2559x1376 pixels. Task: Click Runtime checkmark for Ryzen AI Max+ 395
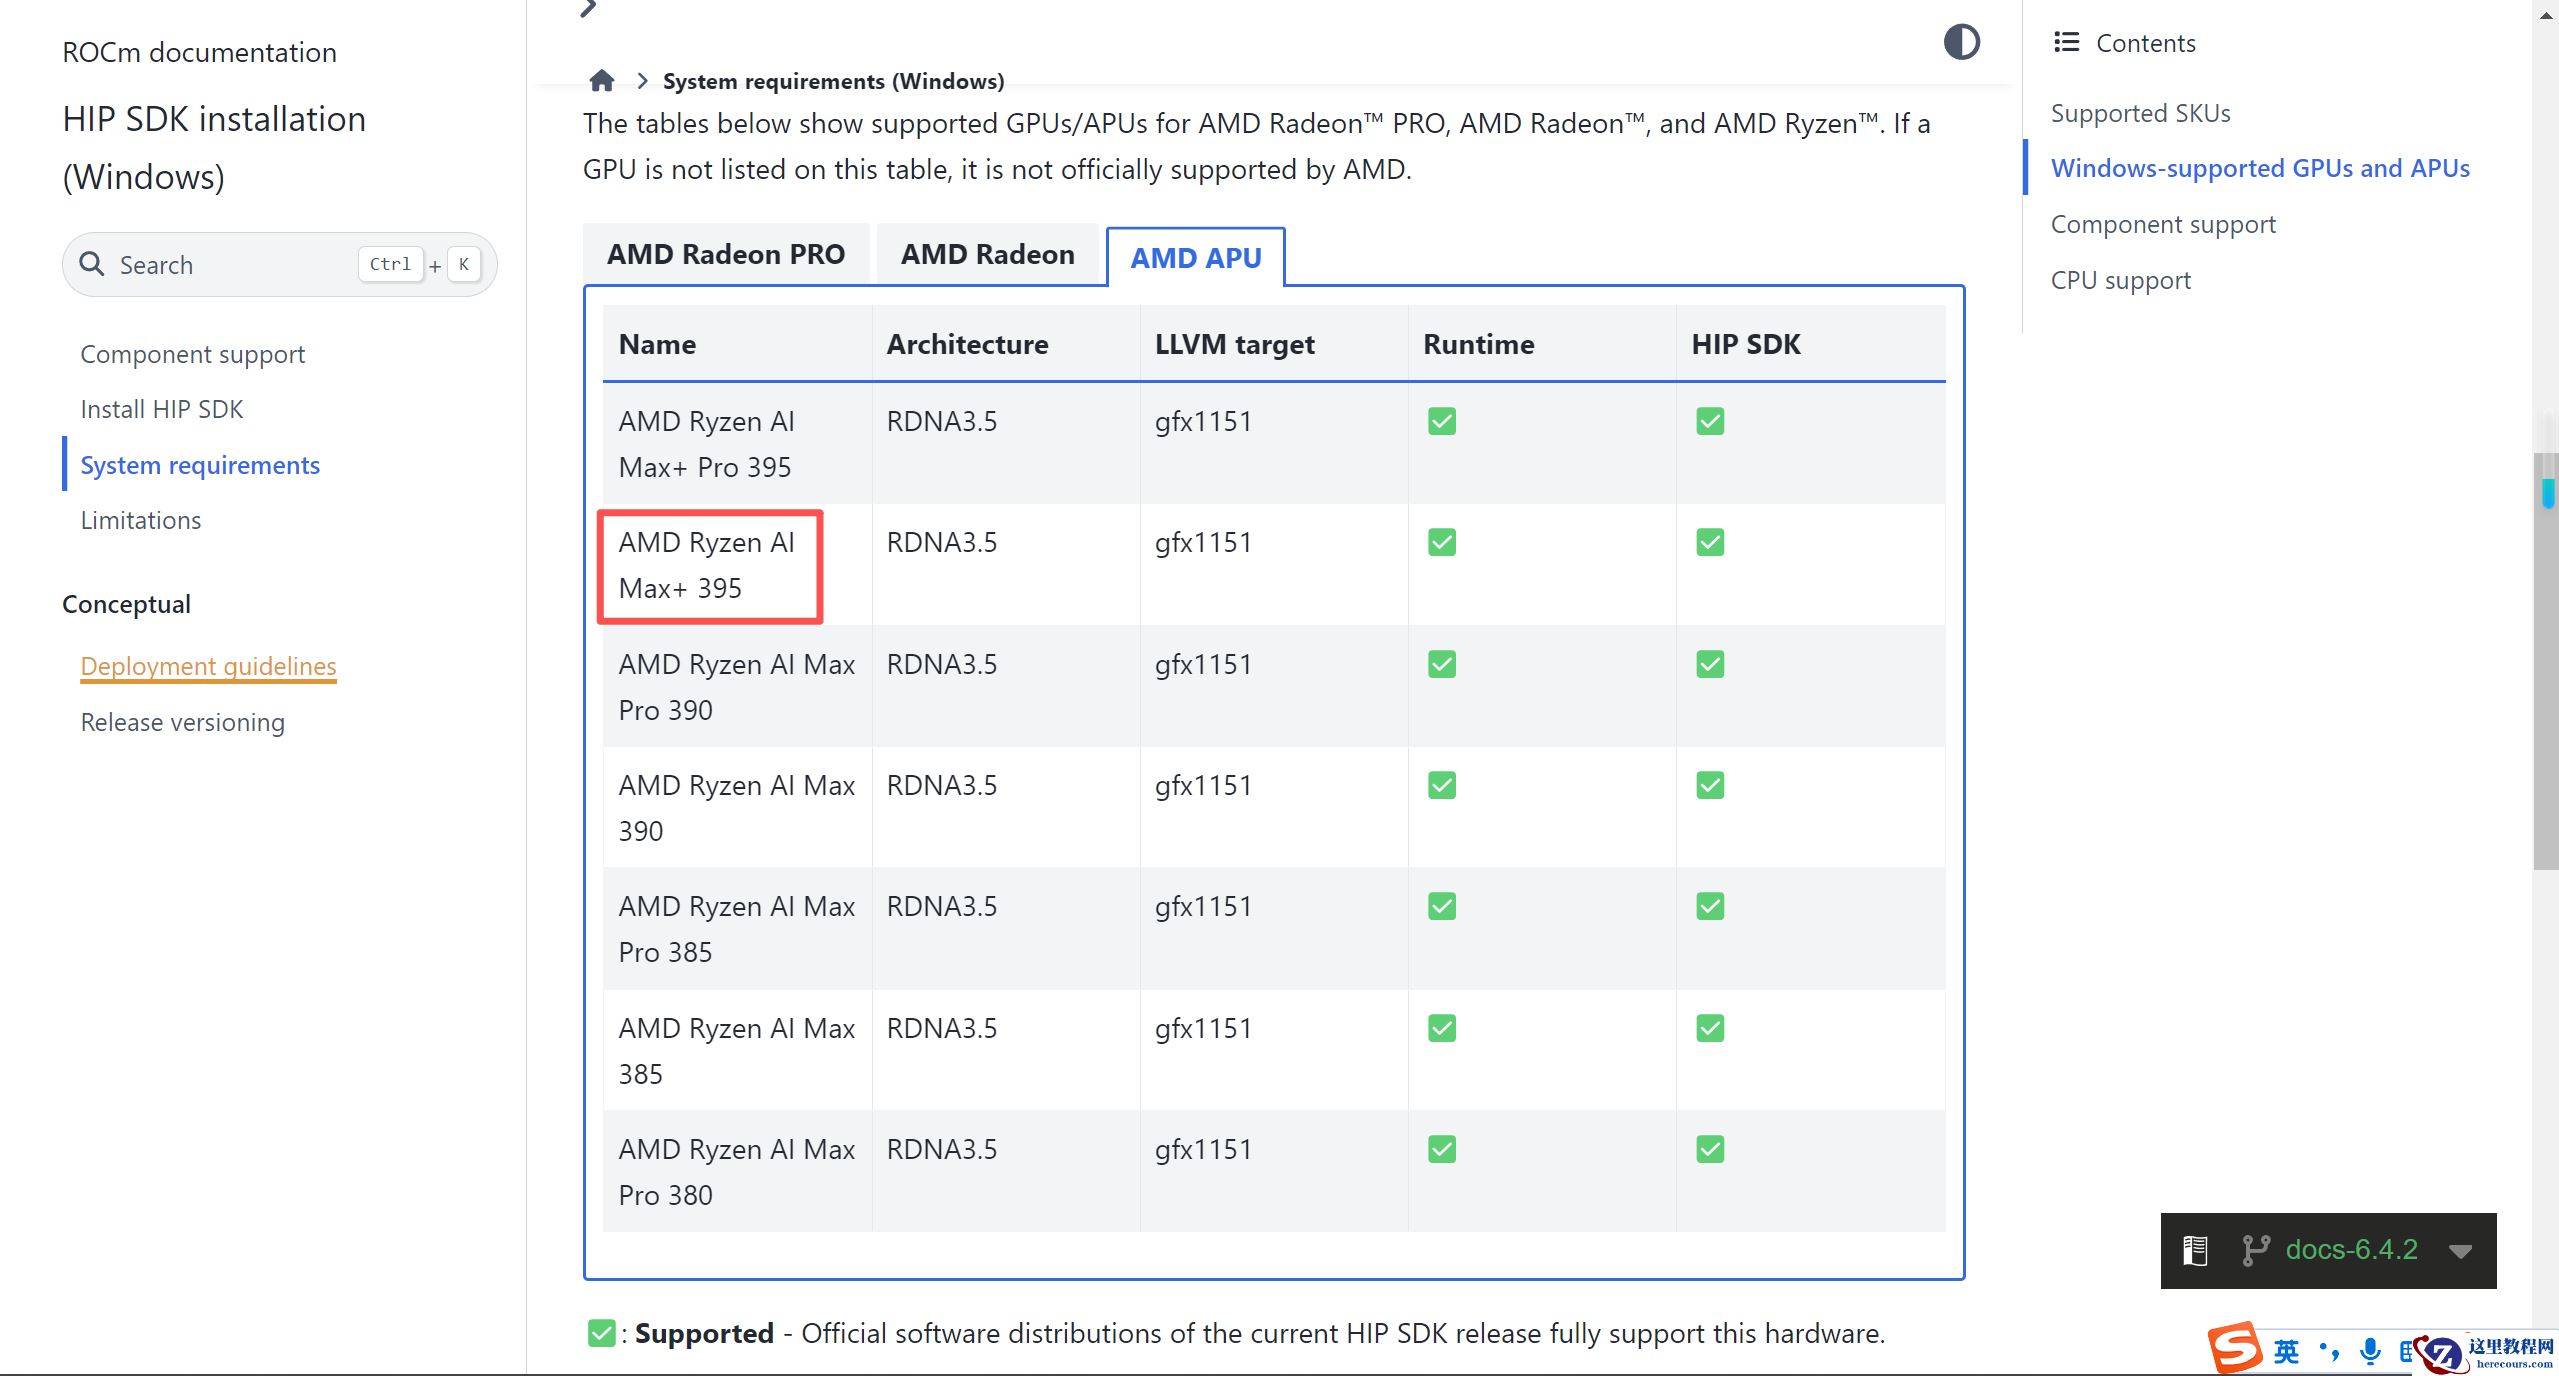(x=1441, y=542)
